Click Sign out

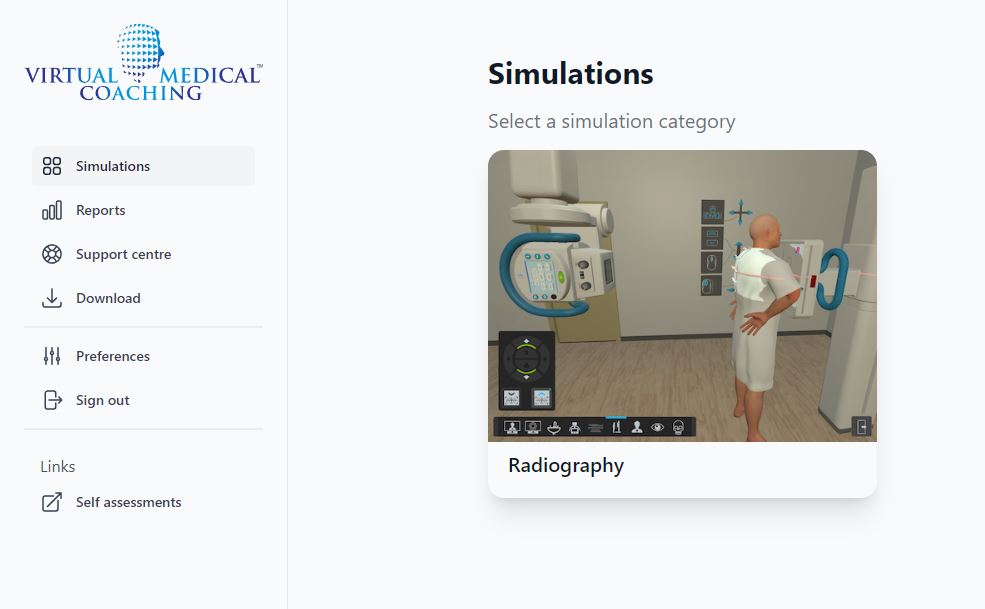tap(102, 400)
